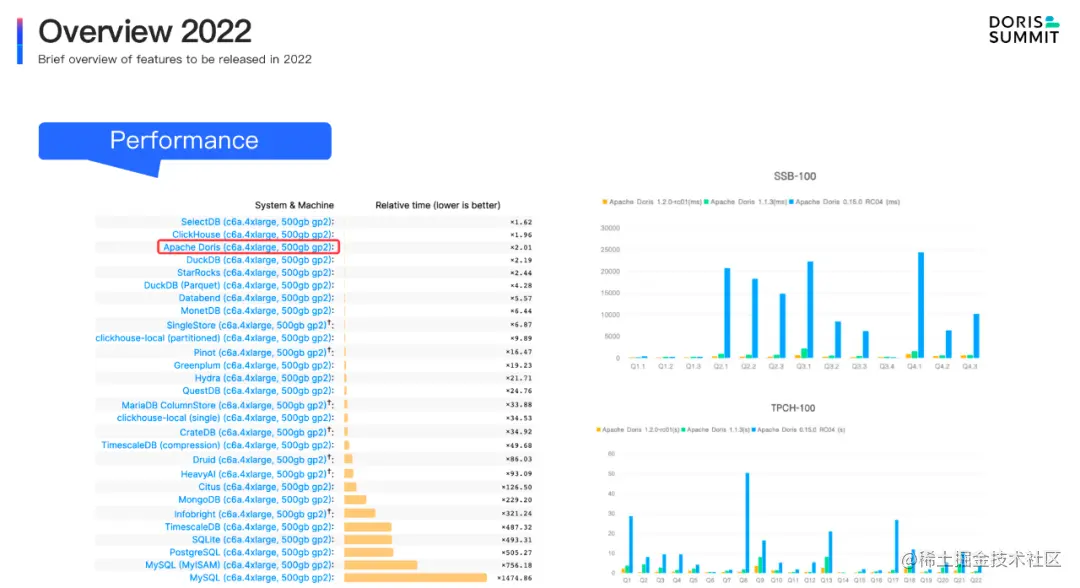Click the MySQL (MyISAM) orange bar
The image size is (1080, 588).
click(x=381, y=565)
